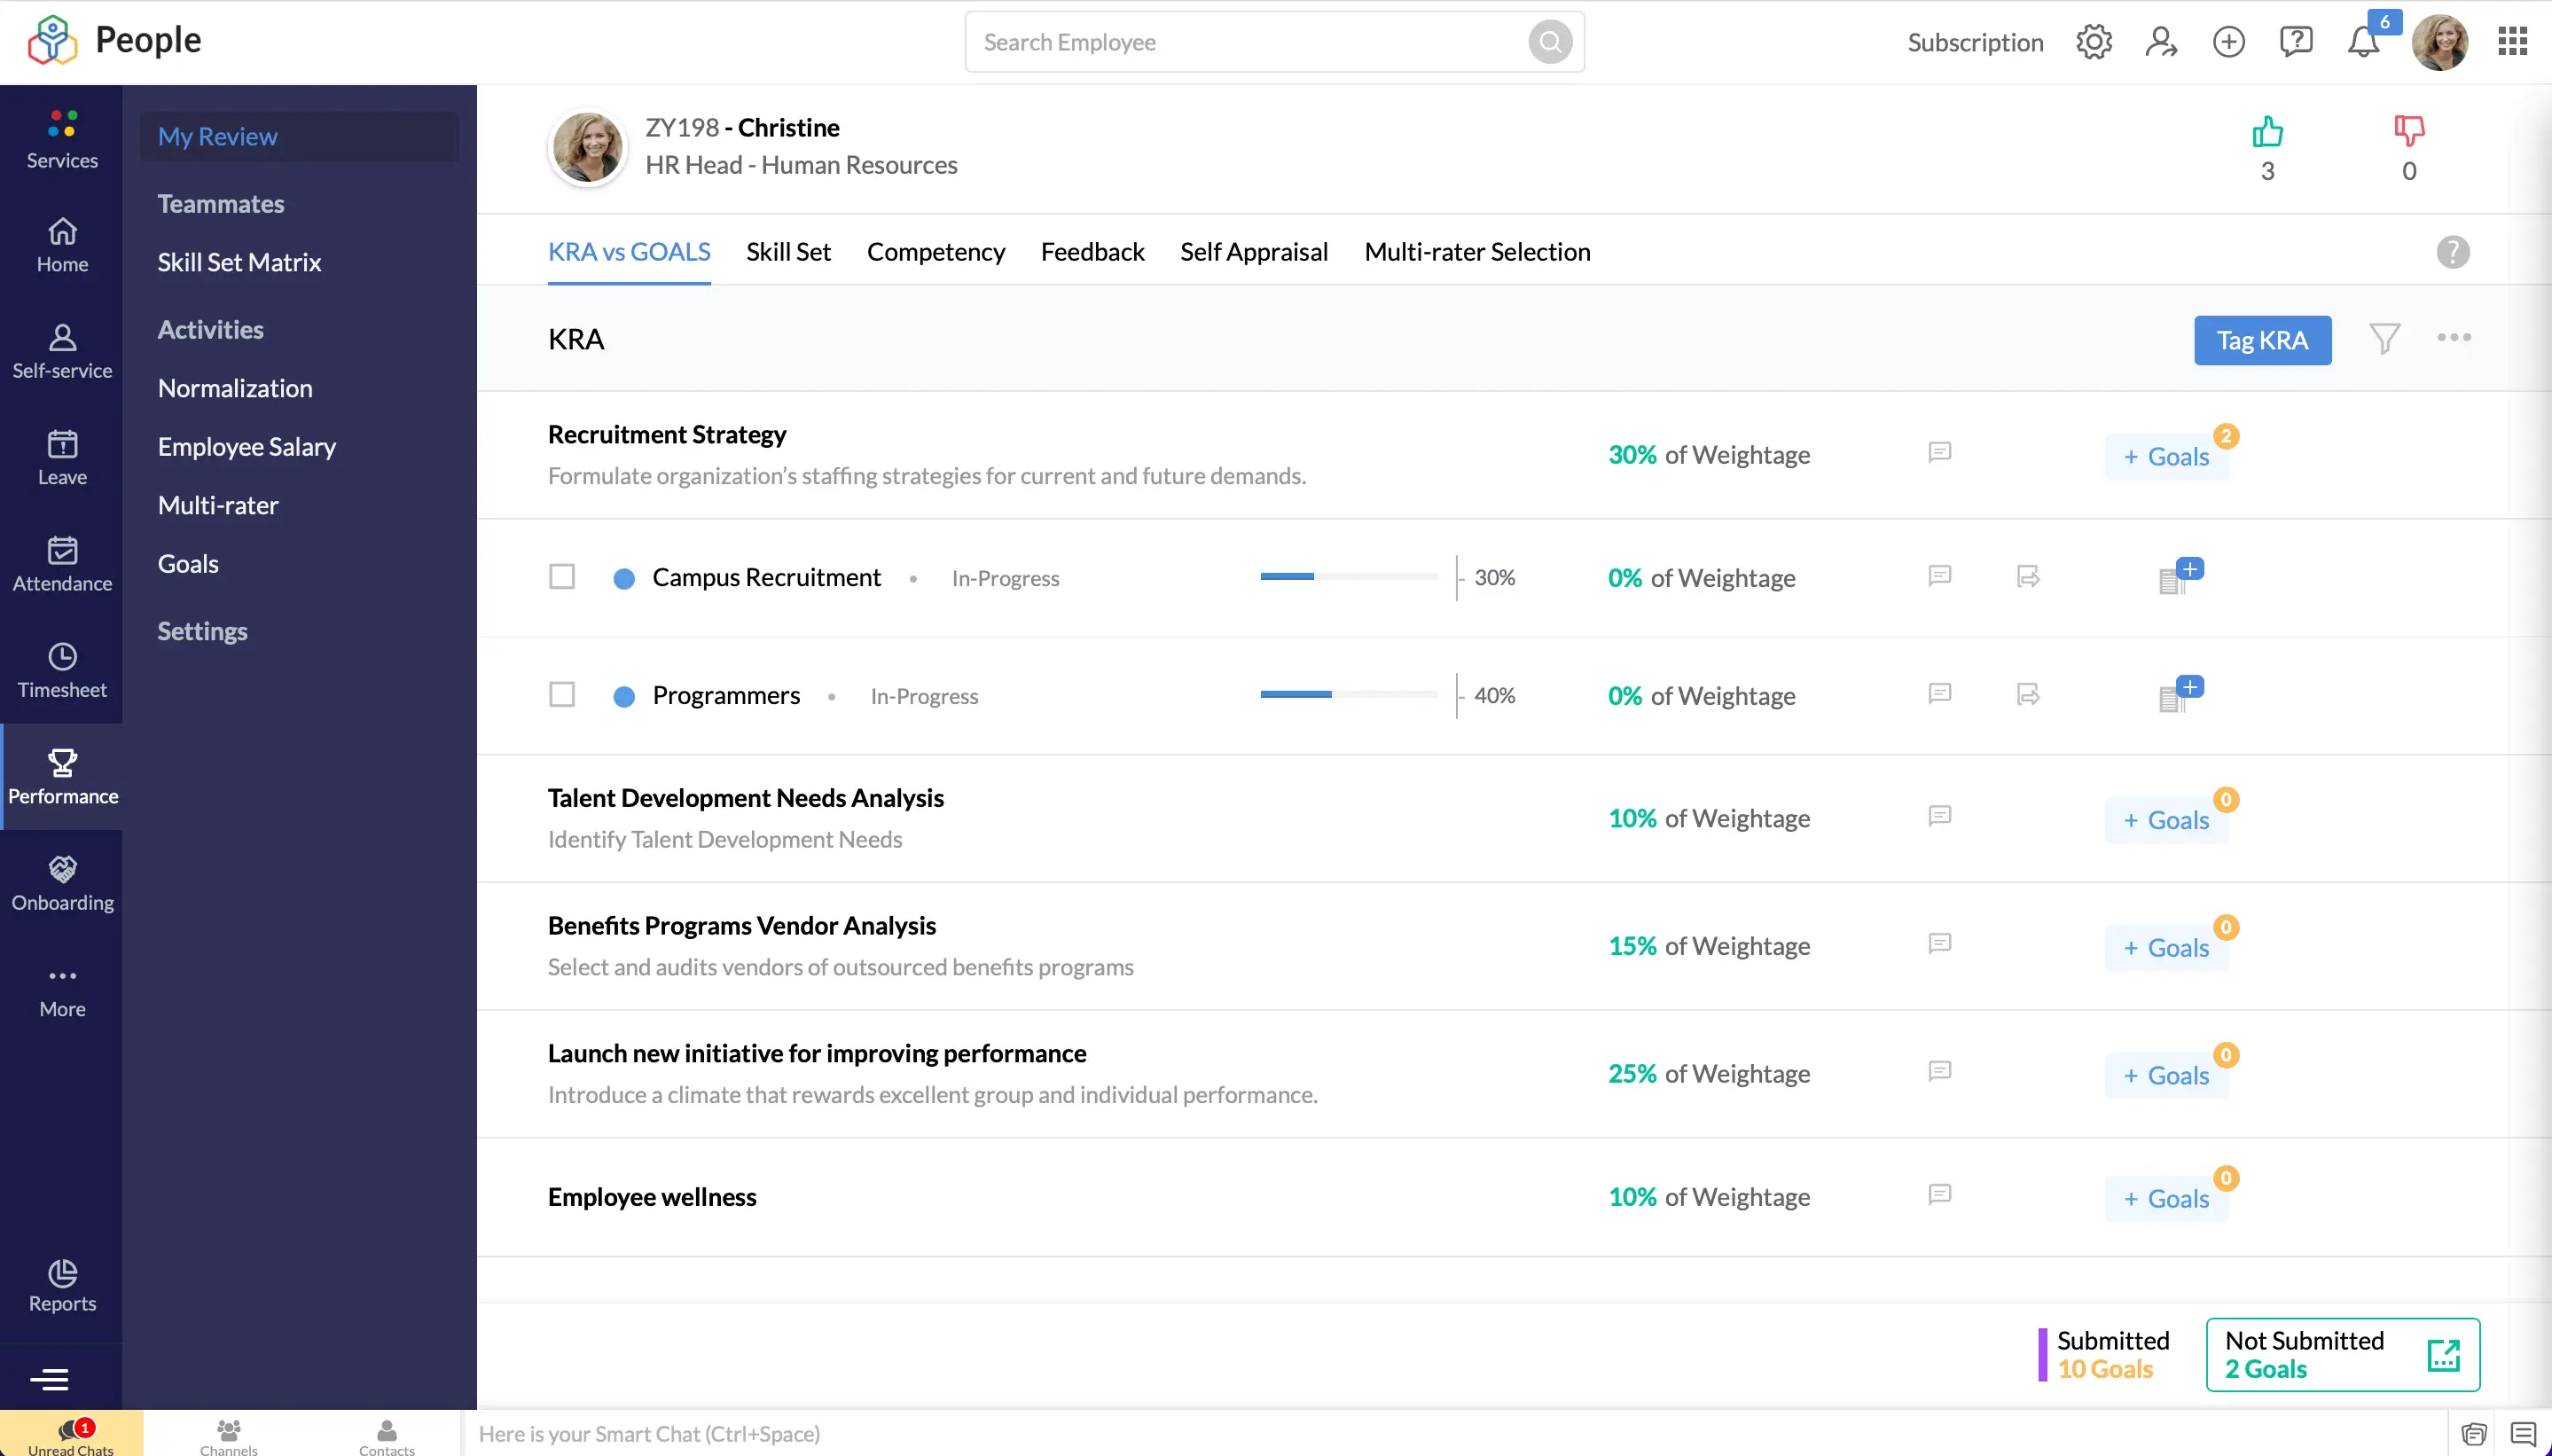Open the Competency tab
Viewport: 2552px width, 1456px height.
935,252
